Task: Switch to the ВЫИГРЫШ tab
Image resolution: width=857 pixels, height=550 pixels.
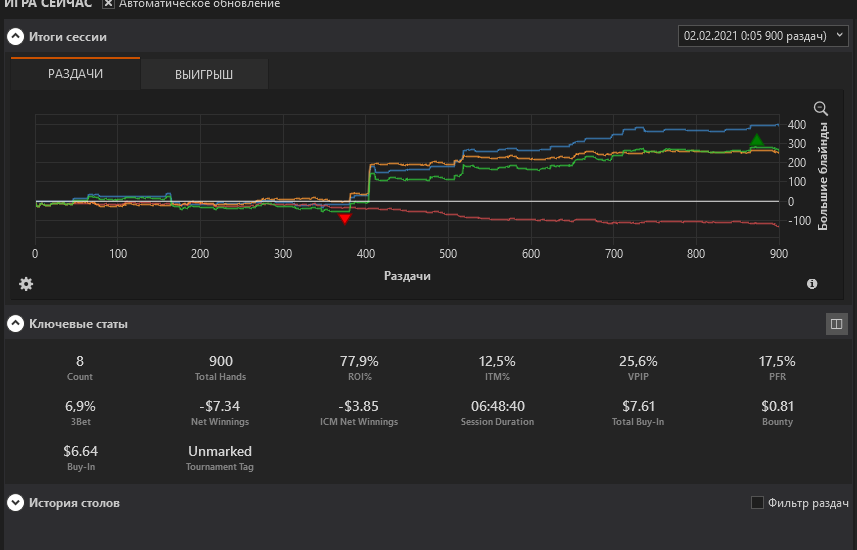Action: [x=204, y=74]
